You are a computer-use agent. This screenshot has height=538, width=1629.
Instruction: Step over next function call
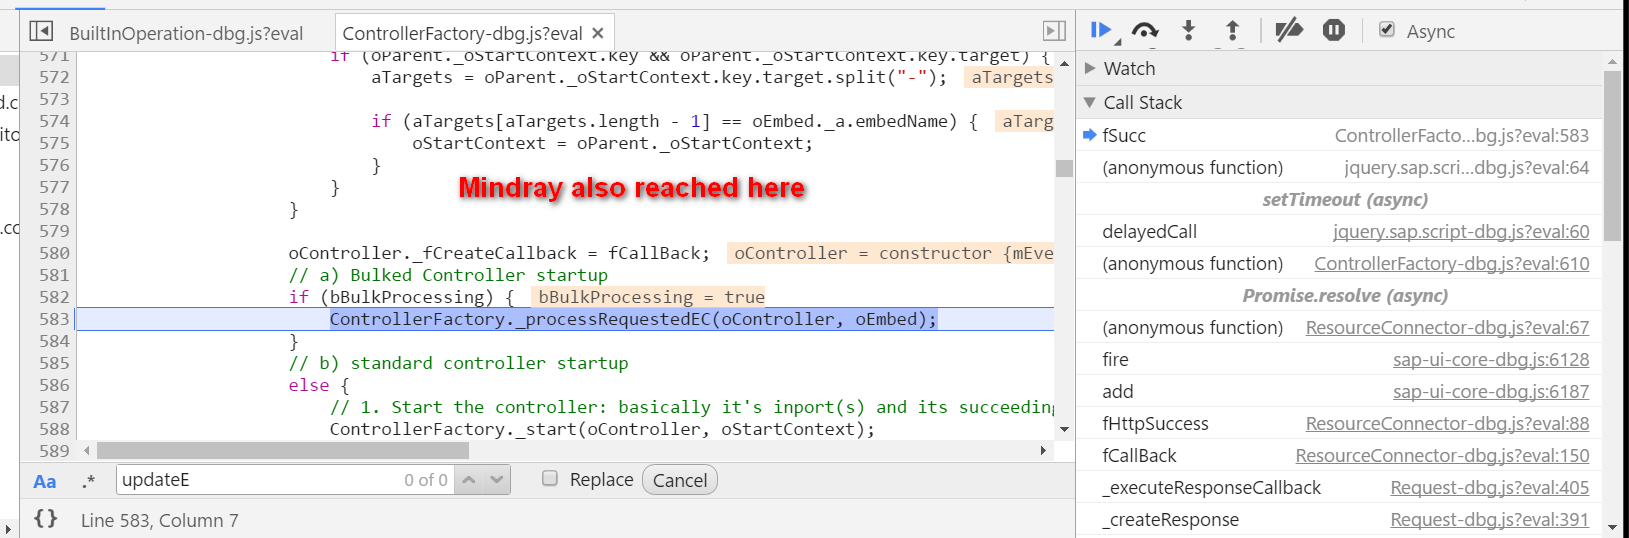[1145, 31]
